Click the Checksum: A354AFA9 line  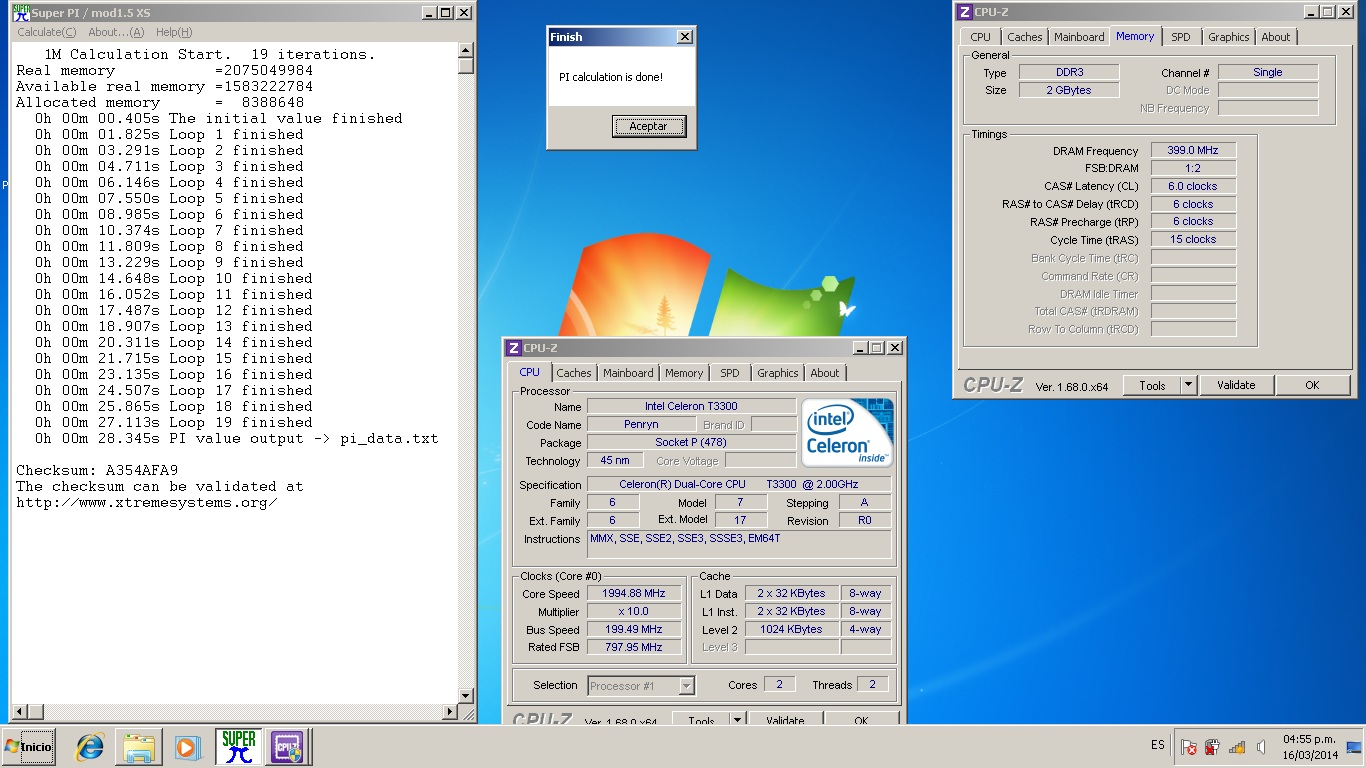point(97,470)
